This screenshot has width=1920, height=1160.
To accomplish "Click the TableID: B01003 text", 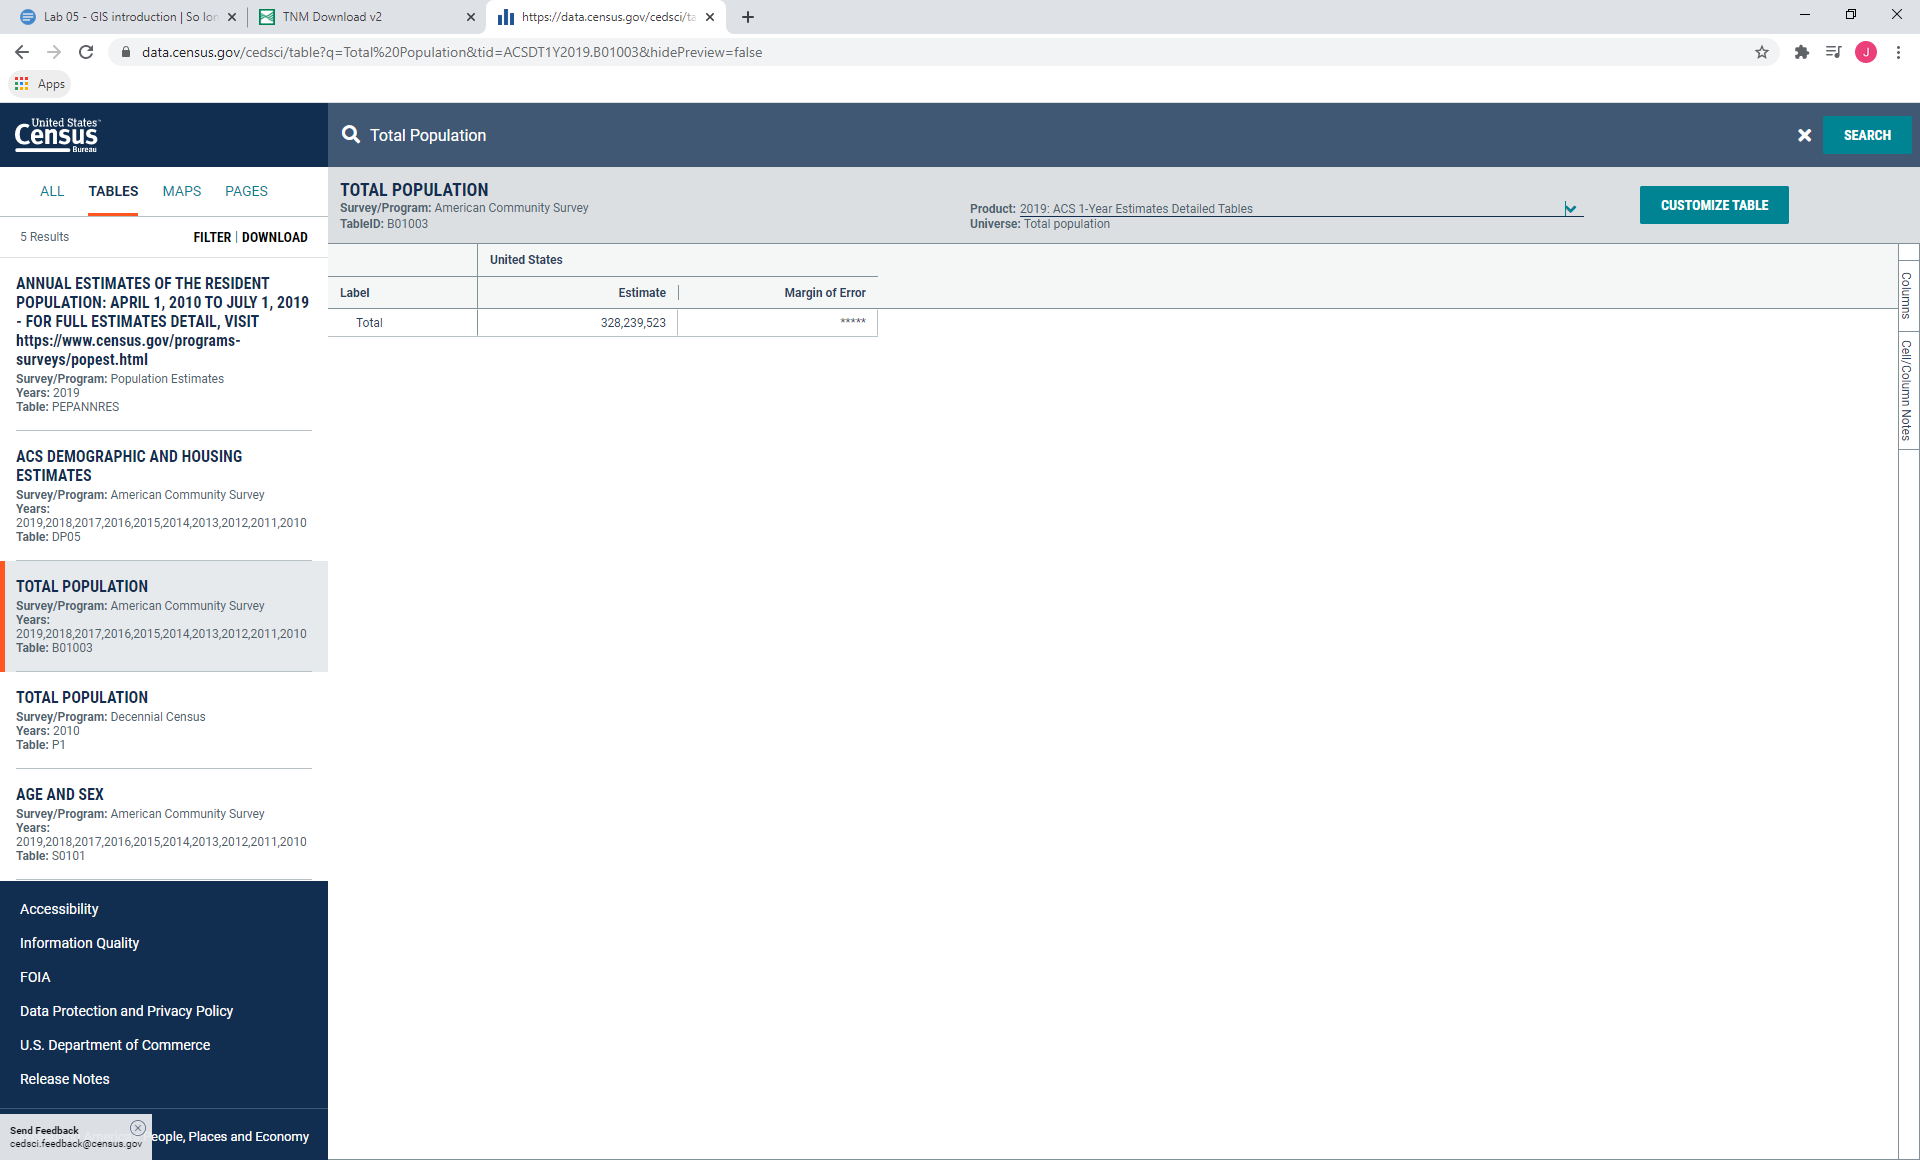I will 384,224.
